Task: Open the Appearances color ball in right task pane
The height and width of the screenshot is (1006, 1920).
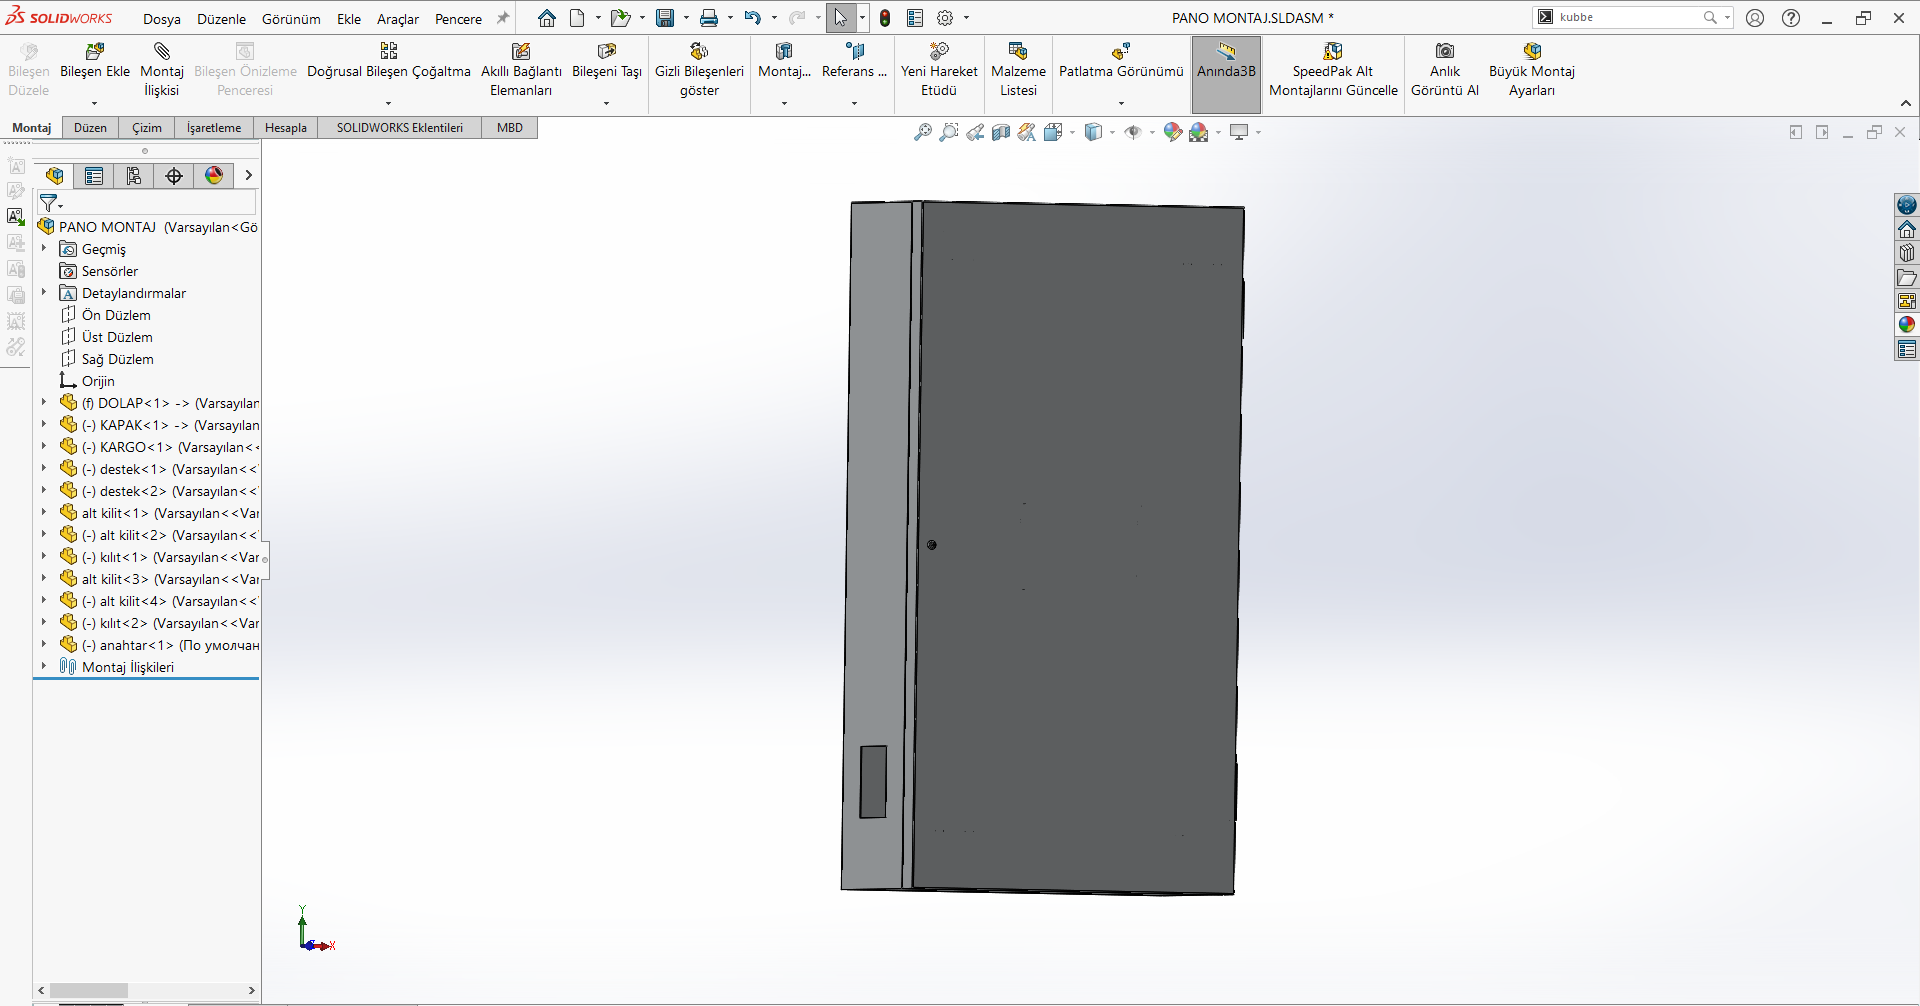Action: coord(1906,324)
